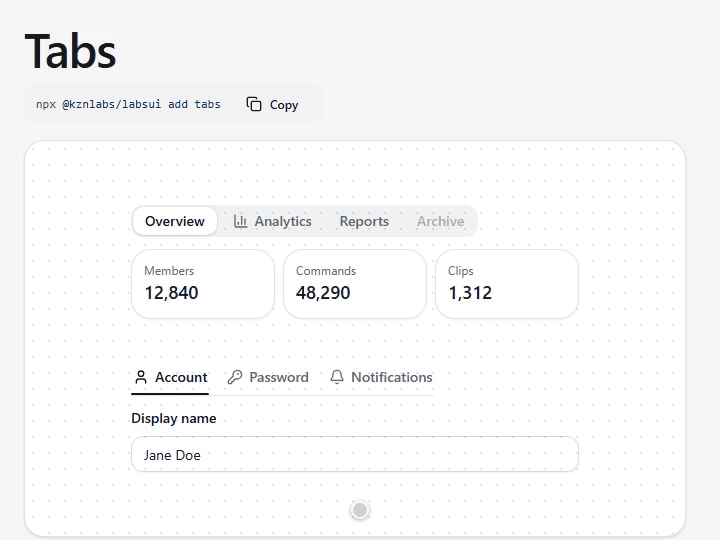Click the gray circular handle below input
This screenshot has height=540, width=720.
click(360, 510)
